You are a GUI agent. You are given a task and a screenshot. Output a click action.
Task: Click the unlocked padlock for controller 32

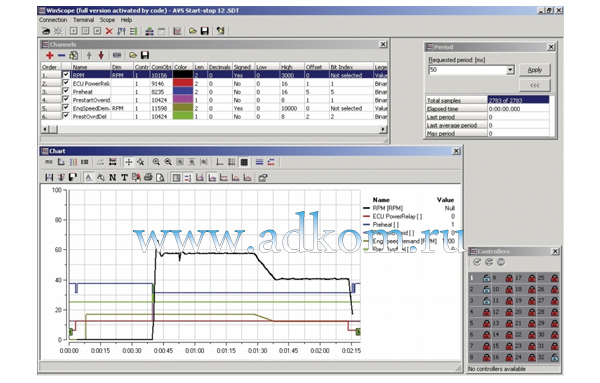click(x=554, y=358)
